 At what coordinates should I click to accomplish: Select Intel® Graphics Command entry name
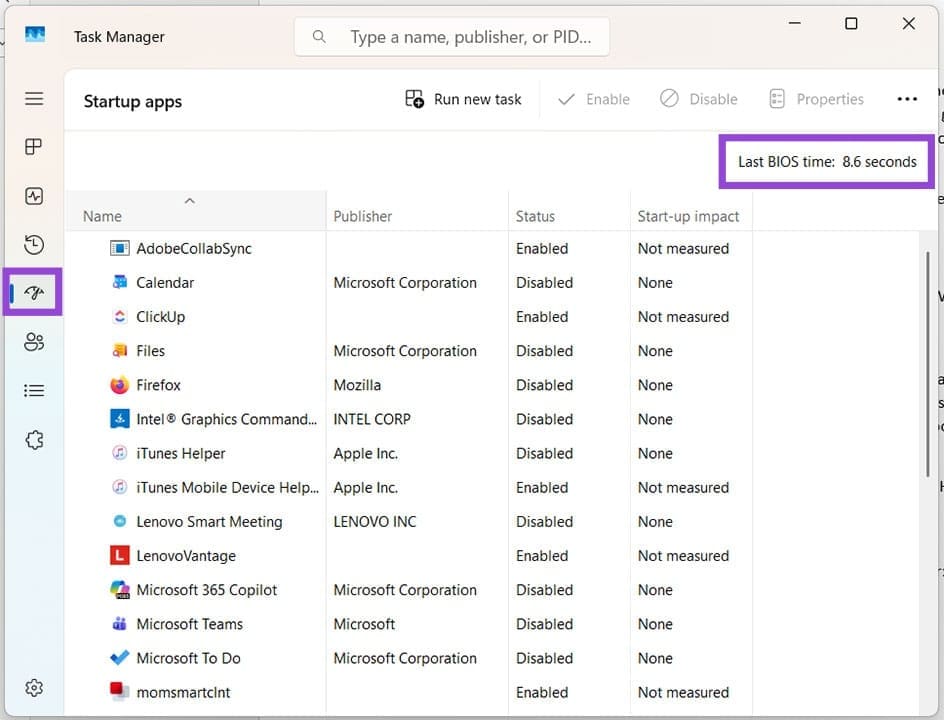tap(226, 419)
